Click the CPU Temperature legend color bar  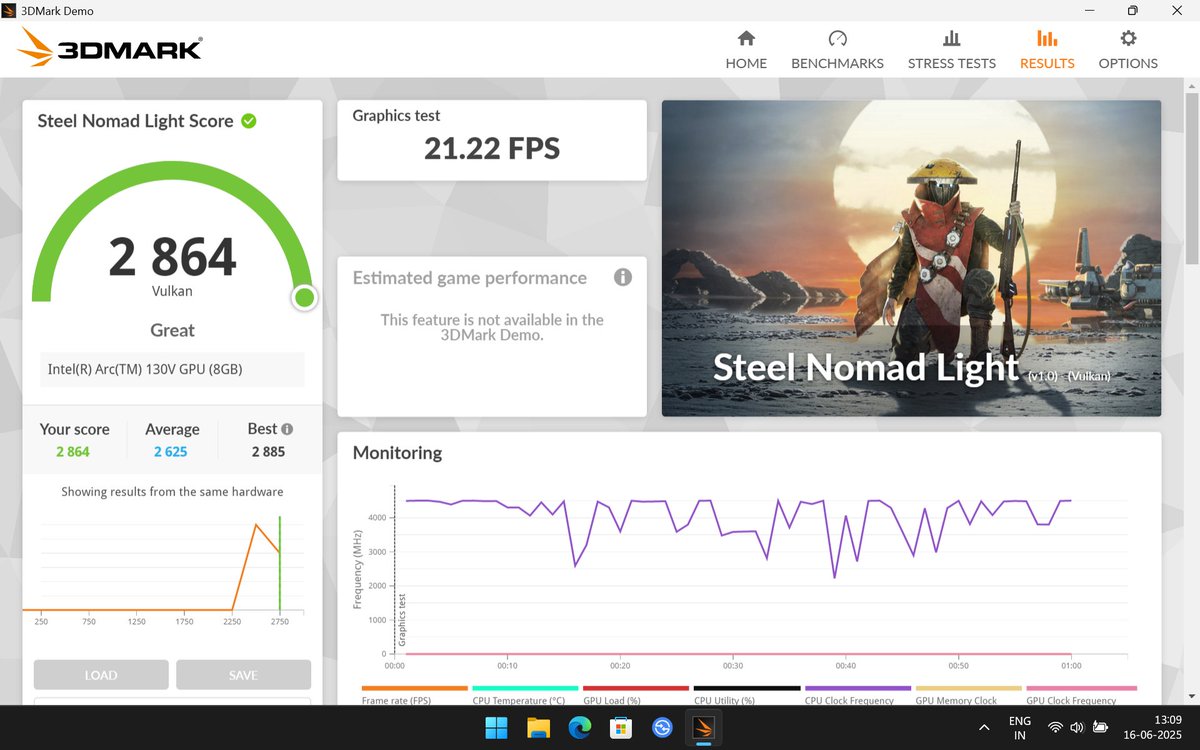pyautogui.click(x=525, y=688)
